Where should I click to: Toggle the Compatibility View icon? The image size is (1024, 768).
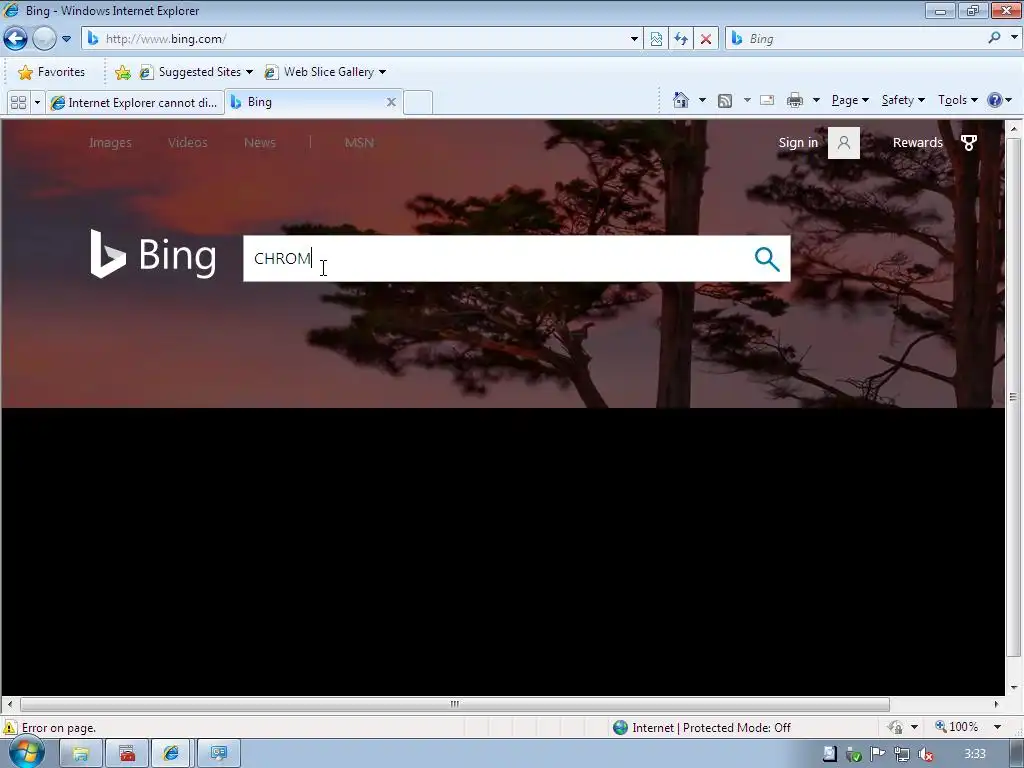656,39
